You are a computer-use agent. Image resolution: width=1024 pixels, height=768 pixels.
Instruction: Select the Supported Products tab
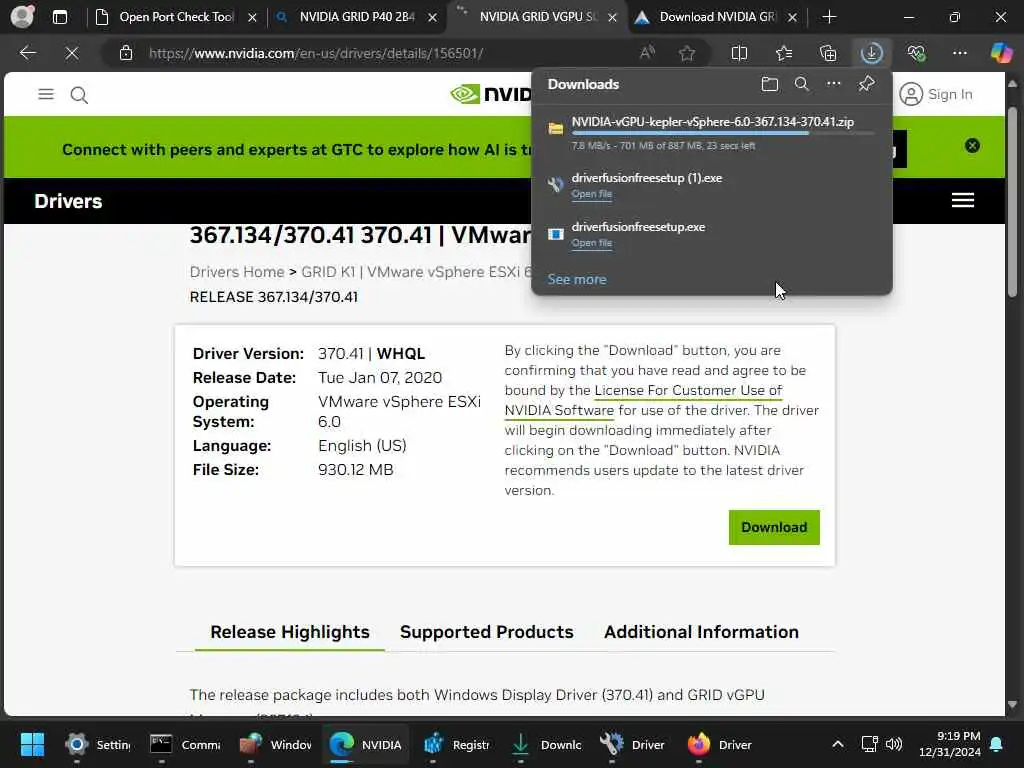point(487,632)
